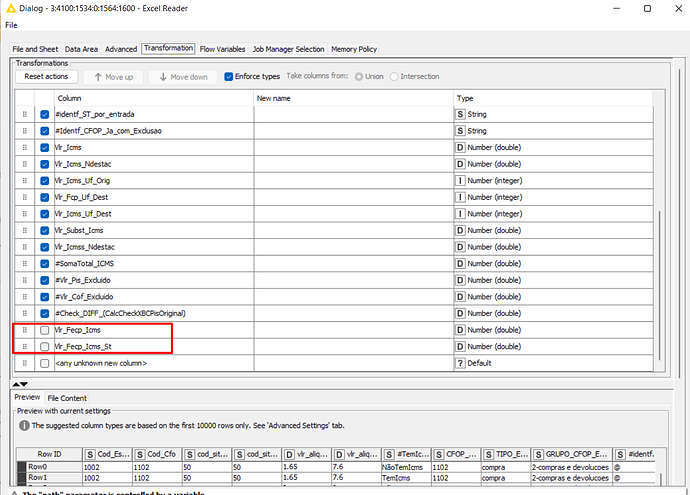The image size is (690, 495).
Task: Click String type icon of #identf_ST_por_entrada
Action: click(460, 114)
